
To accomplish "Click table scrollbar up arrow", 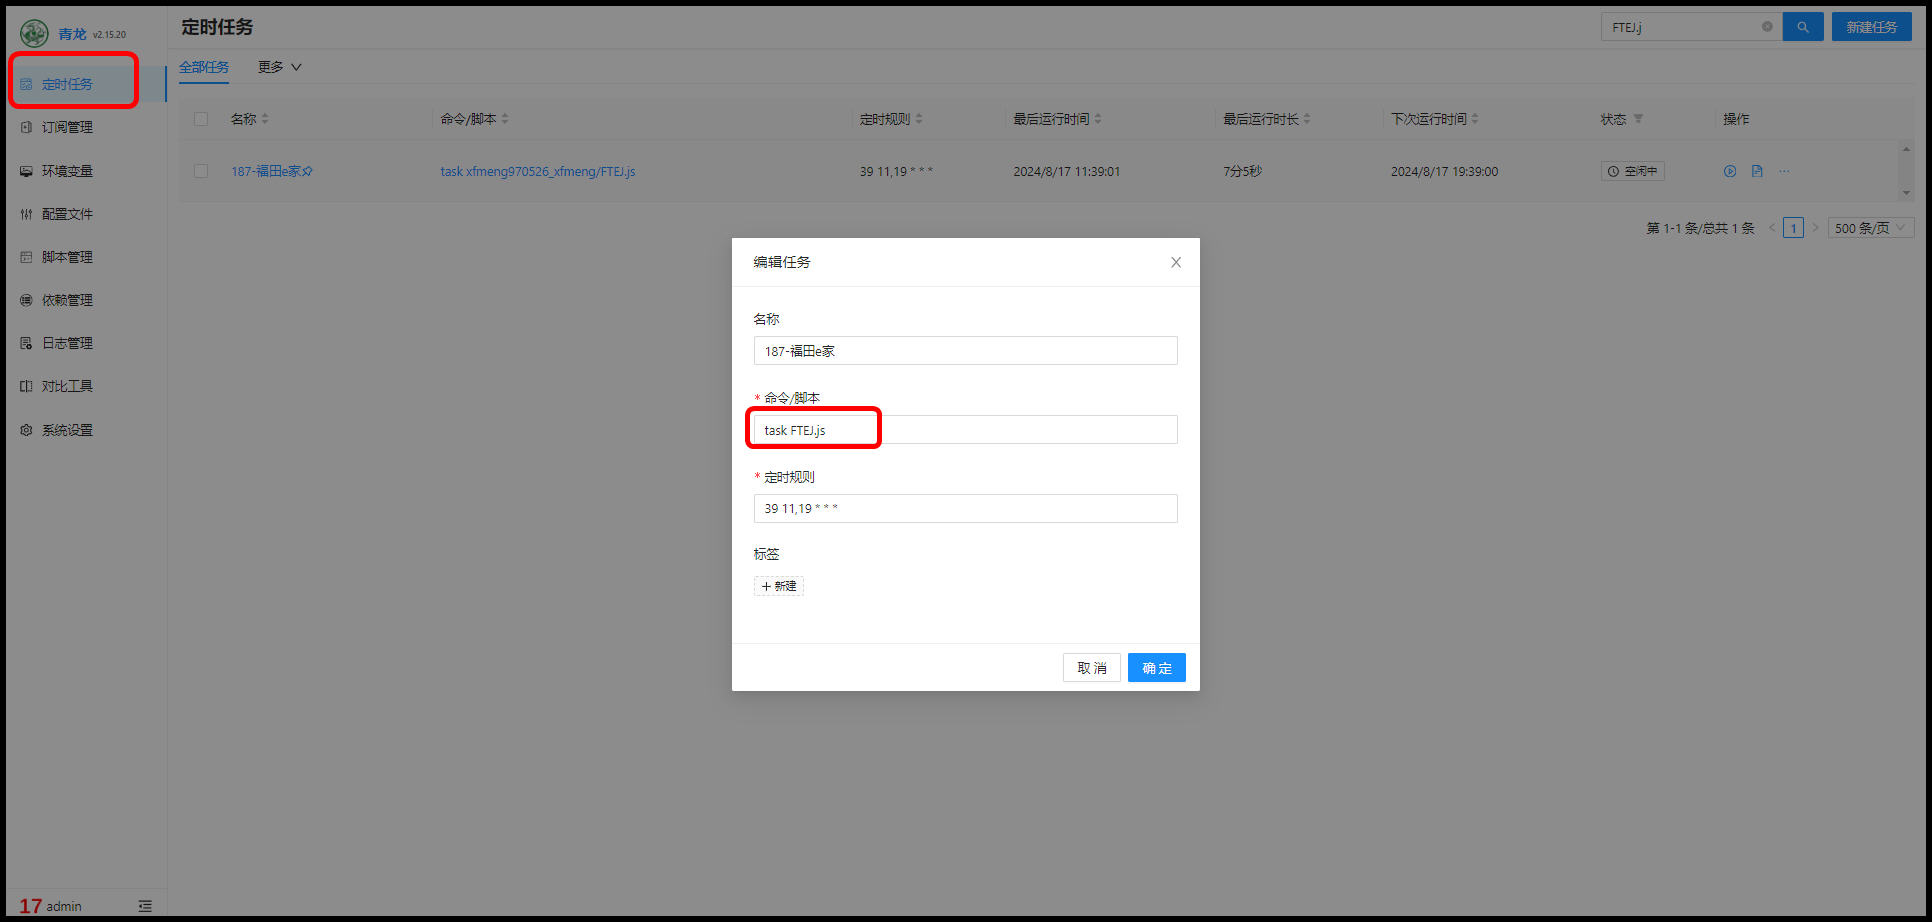I will (1906, 149).
